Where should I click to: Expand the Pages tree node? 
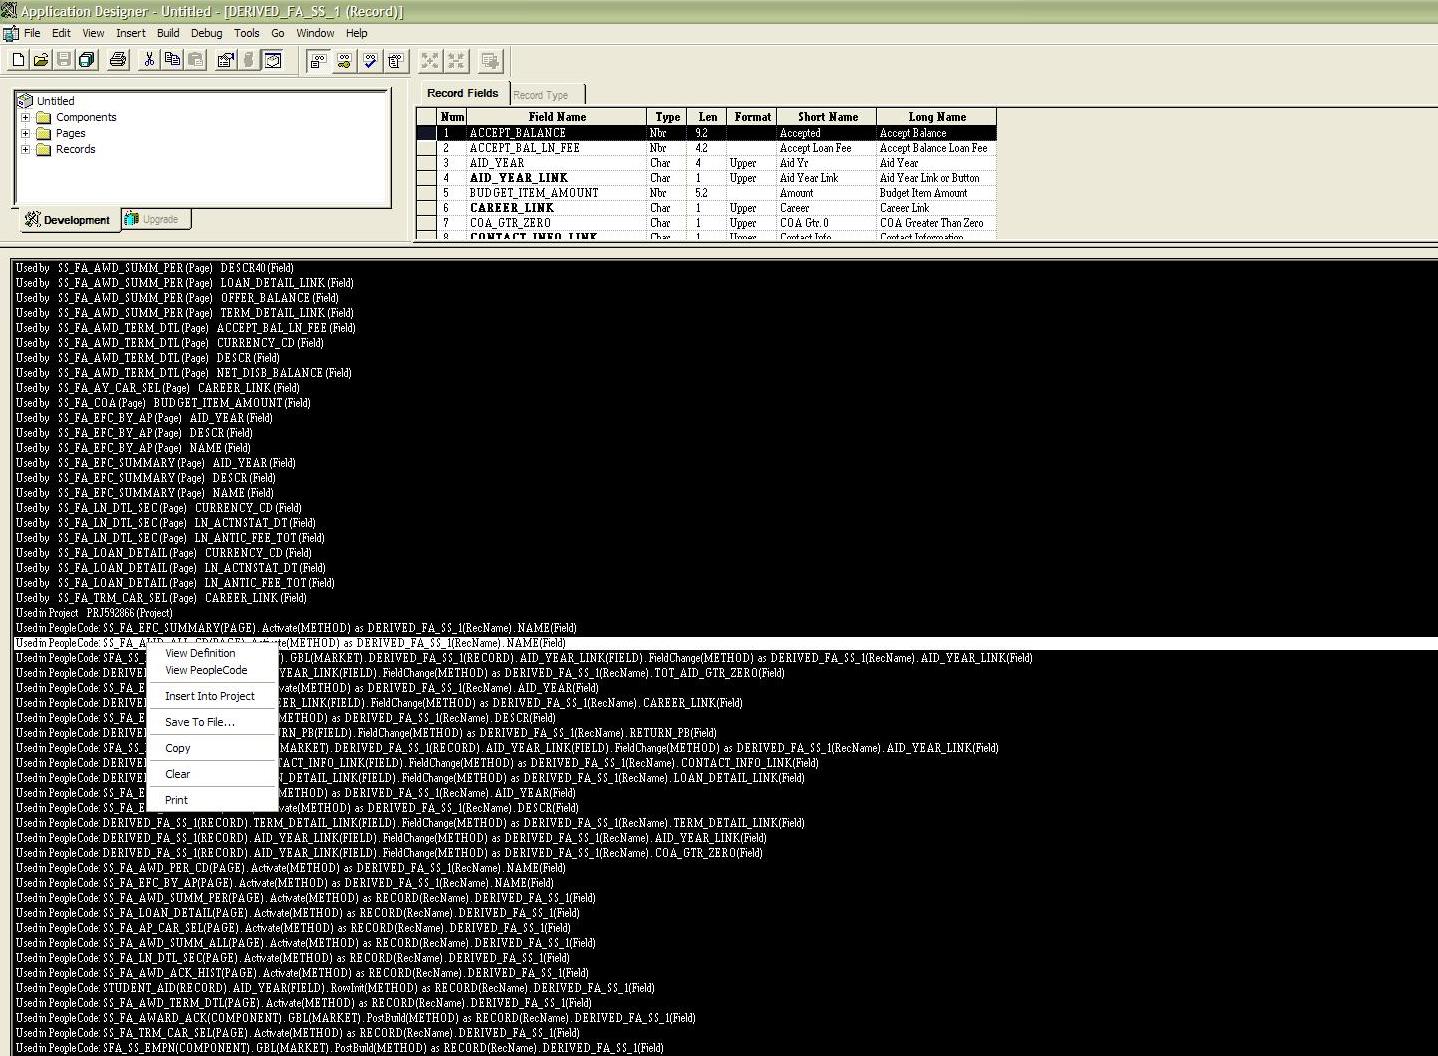[x=25, y=133]
